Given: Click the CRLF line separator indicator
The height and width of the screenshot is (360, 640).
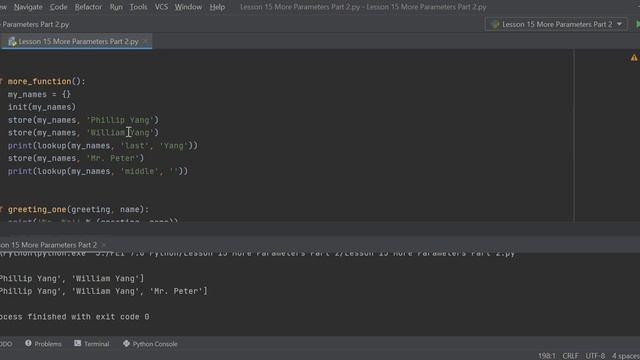Looking at the screenshot, I should [x=570, y=356].
